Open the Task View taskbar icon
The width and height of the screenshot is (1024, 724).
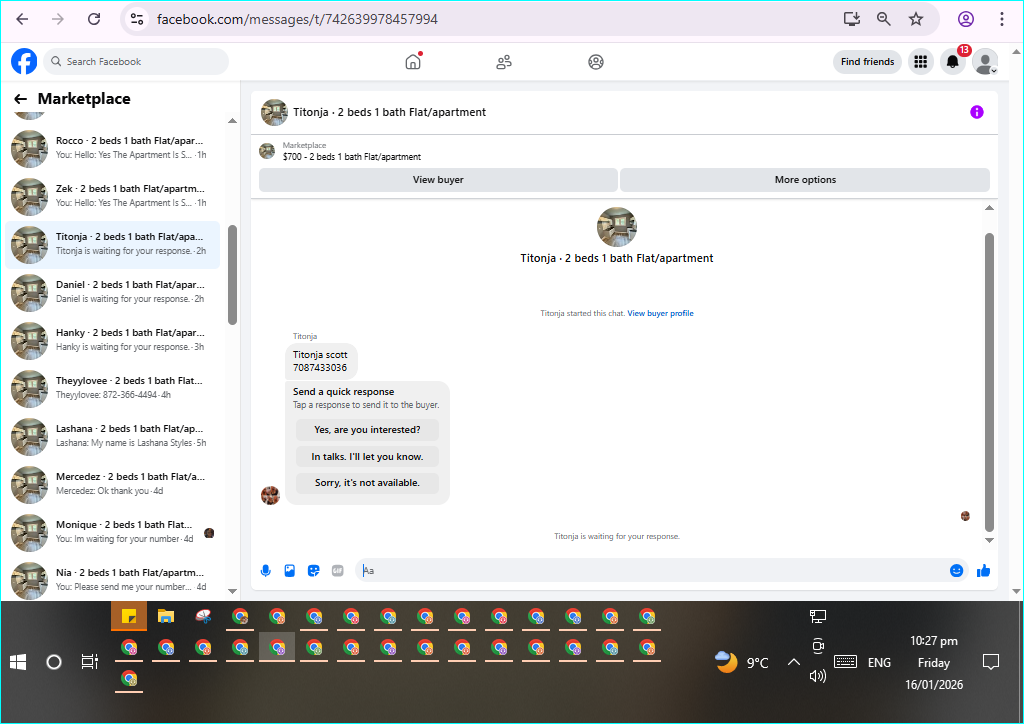[x=89, y=662]
